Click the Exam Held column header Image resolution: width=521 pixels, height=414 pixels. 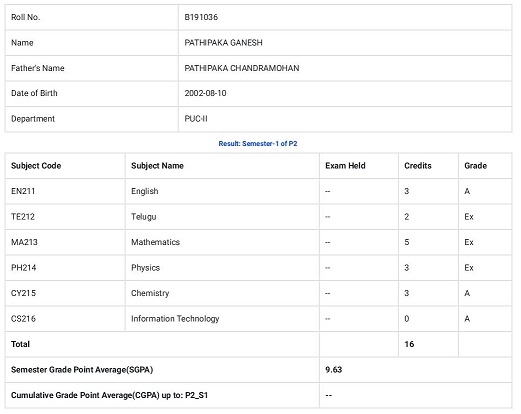345,166
